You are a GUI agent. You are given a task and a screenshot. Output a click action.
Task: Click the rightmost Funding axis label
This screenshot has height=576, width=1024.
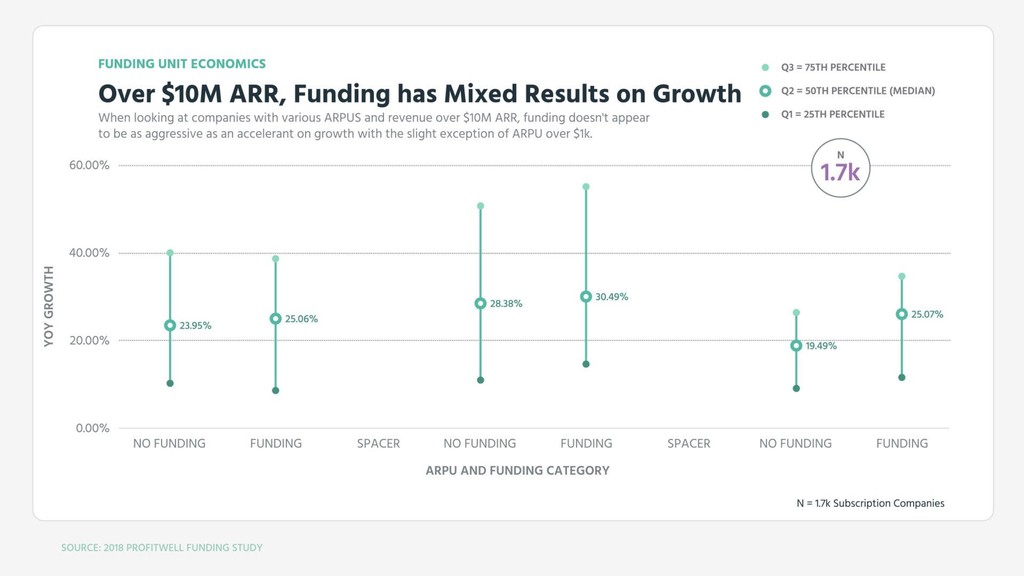(902, 443)
